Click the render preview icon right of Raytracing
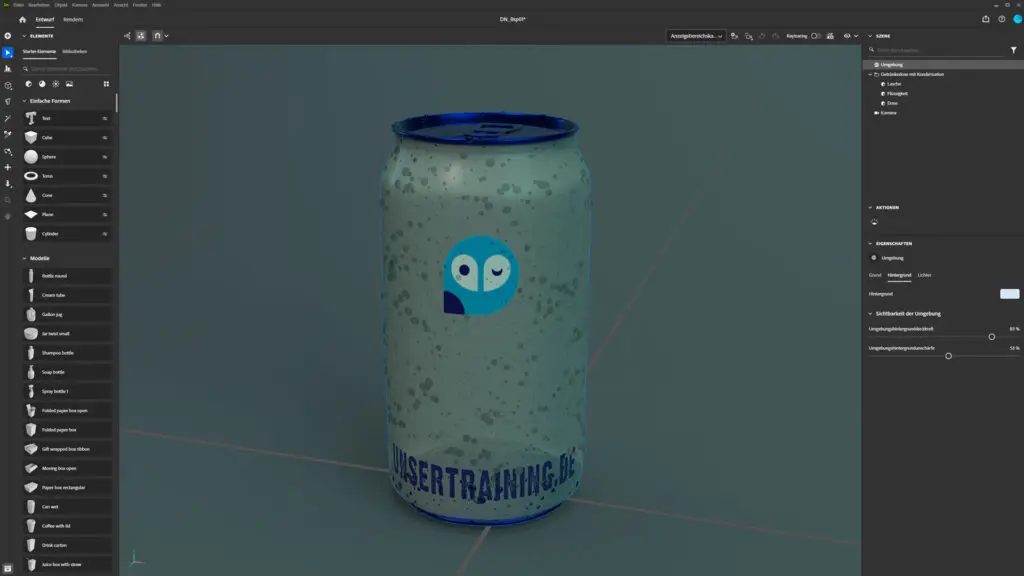 point(830,36)
